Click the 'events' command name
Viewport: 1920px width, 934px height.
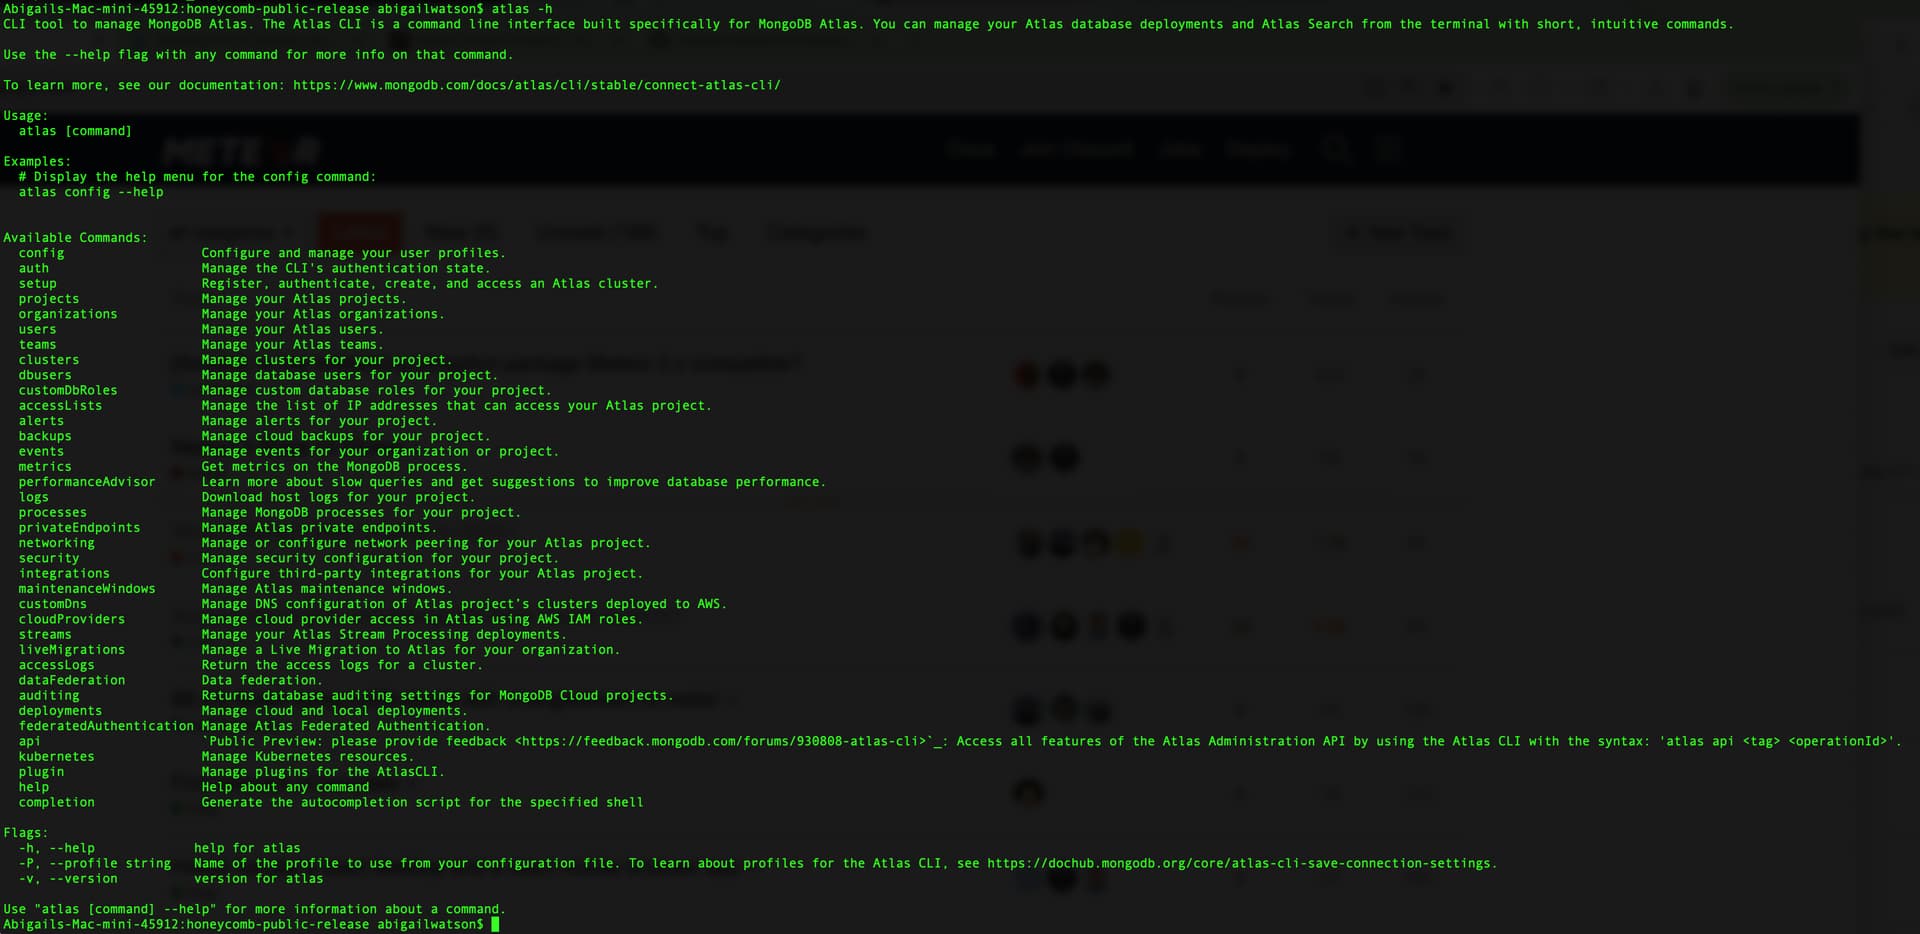[x=41, y=451]
